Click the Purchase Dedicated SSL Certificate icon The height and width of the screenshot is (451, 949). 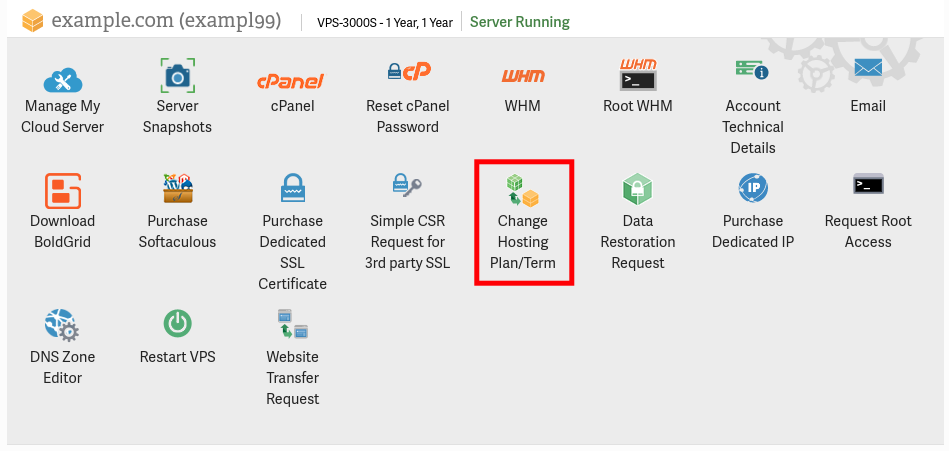292,187
